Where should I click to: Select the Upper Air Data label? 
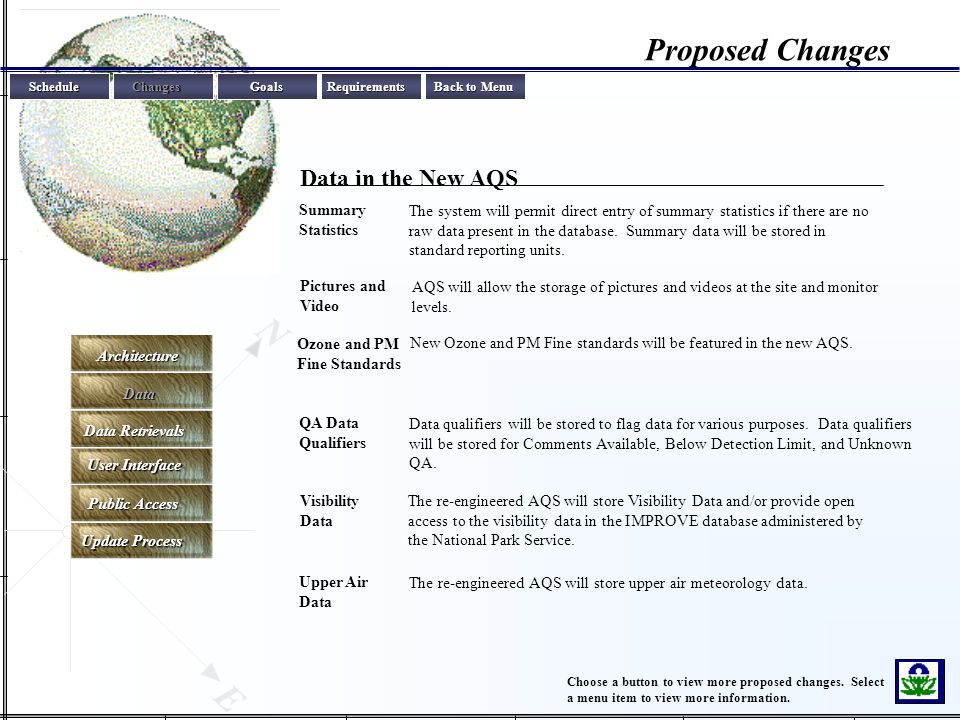[x=333, y=591]
